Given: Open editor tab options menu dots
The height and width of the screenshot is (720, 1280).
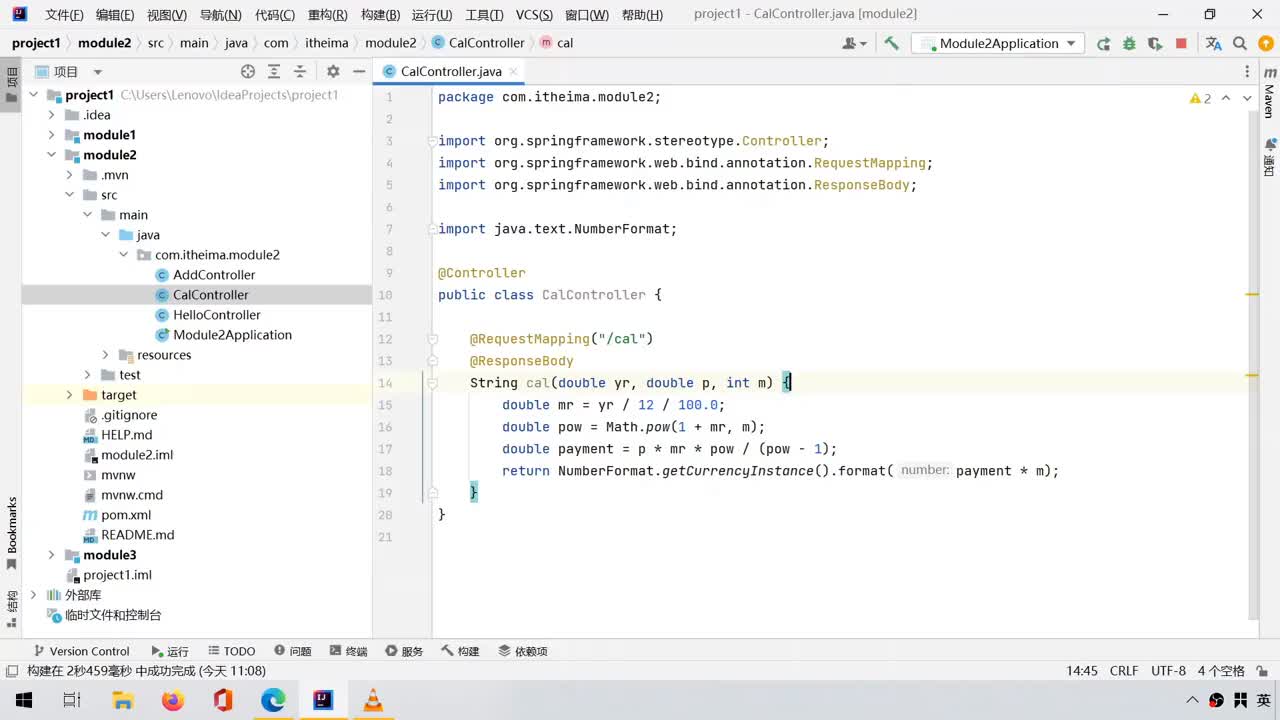Looking at the screenshot, I should pos(1247,71).
